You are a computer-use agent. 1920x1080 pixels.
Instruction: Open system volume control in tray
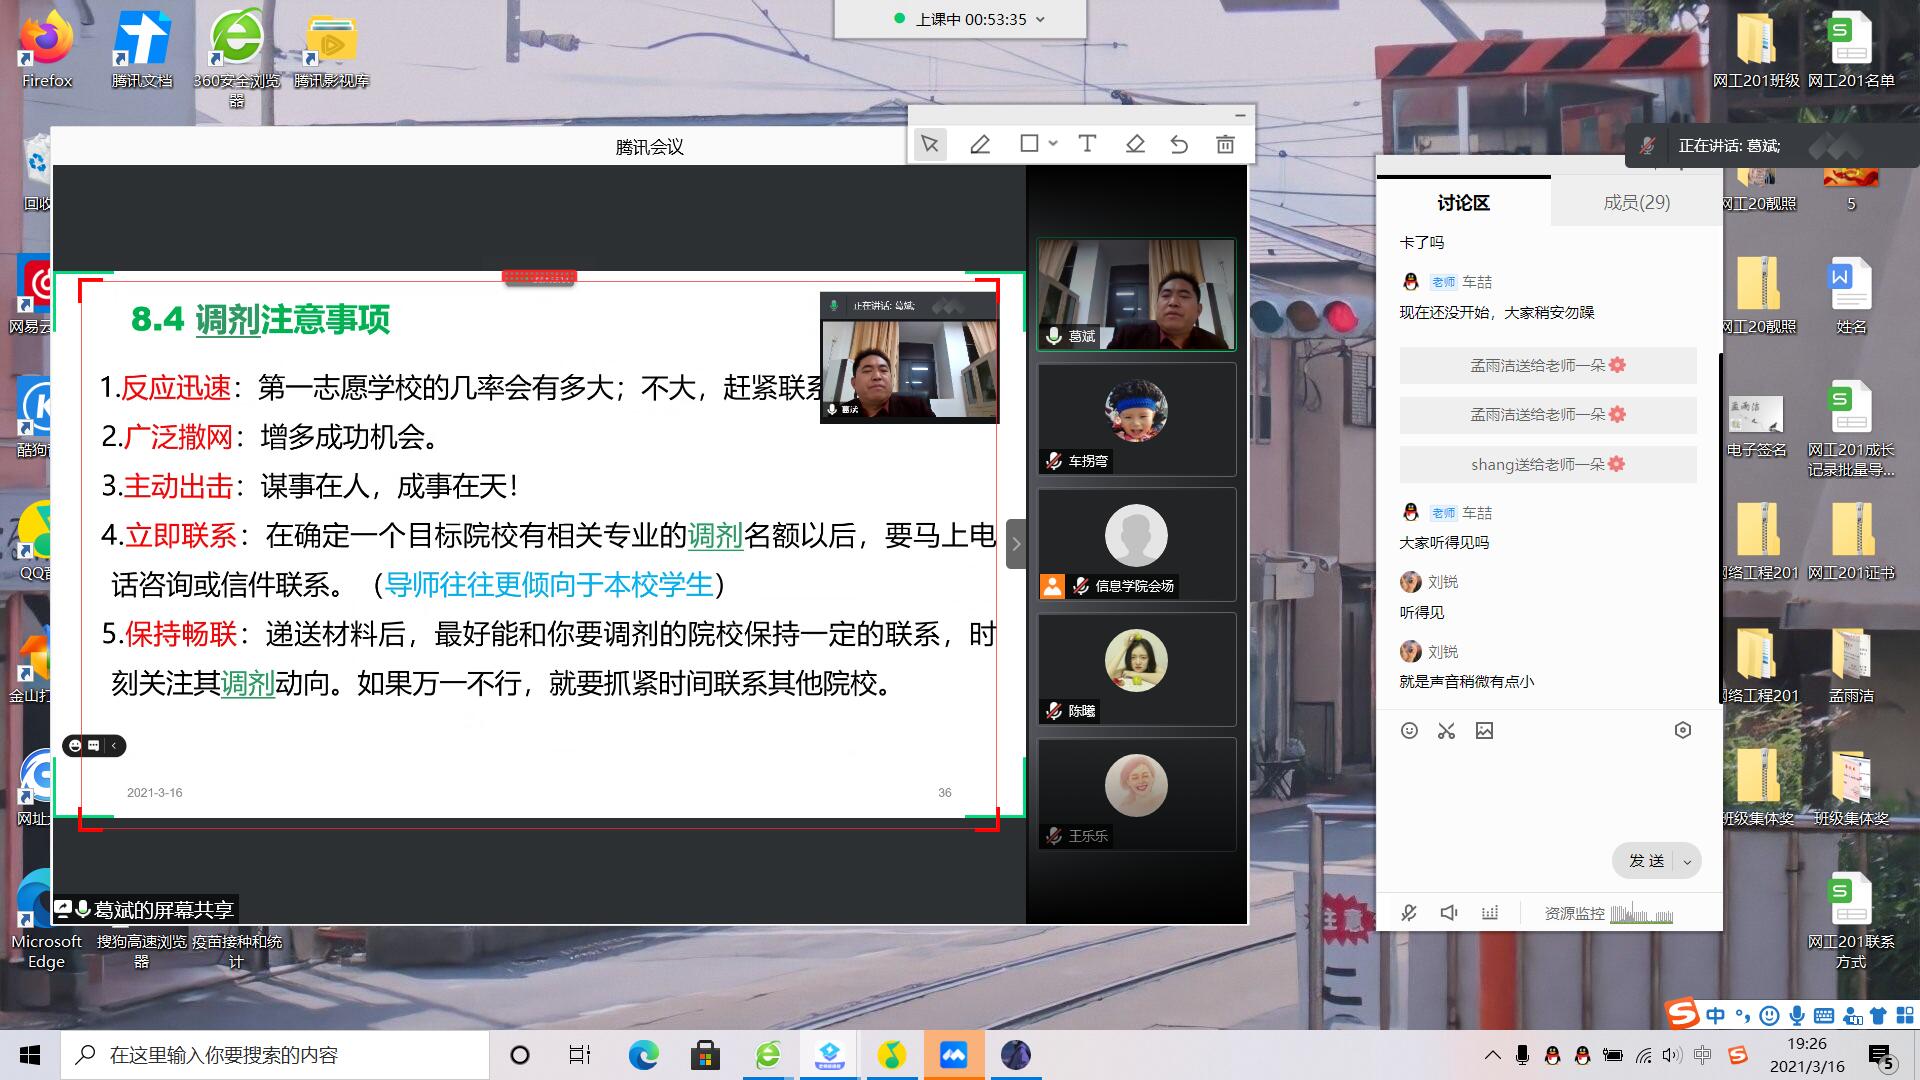[1672, 1055]
